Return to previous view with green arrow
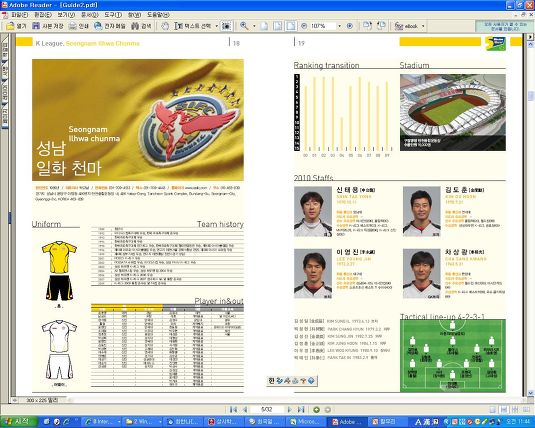The height and width of the screenshot is (428, 535). click(x=316, y=409)
